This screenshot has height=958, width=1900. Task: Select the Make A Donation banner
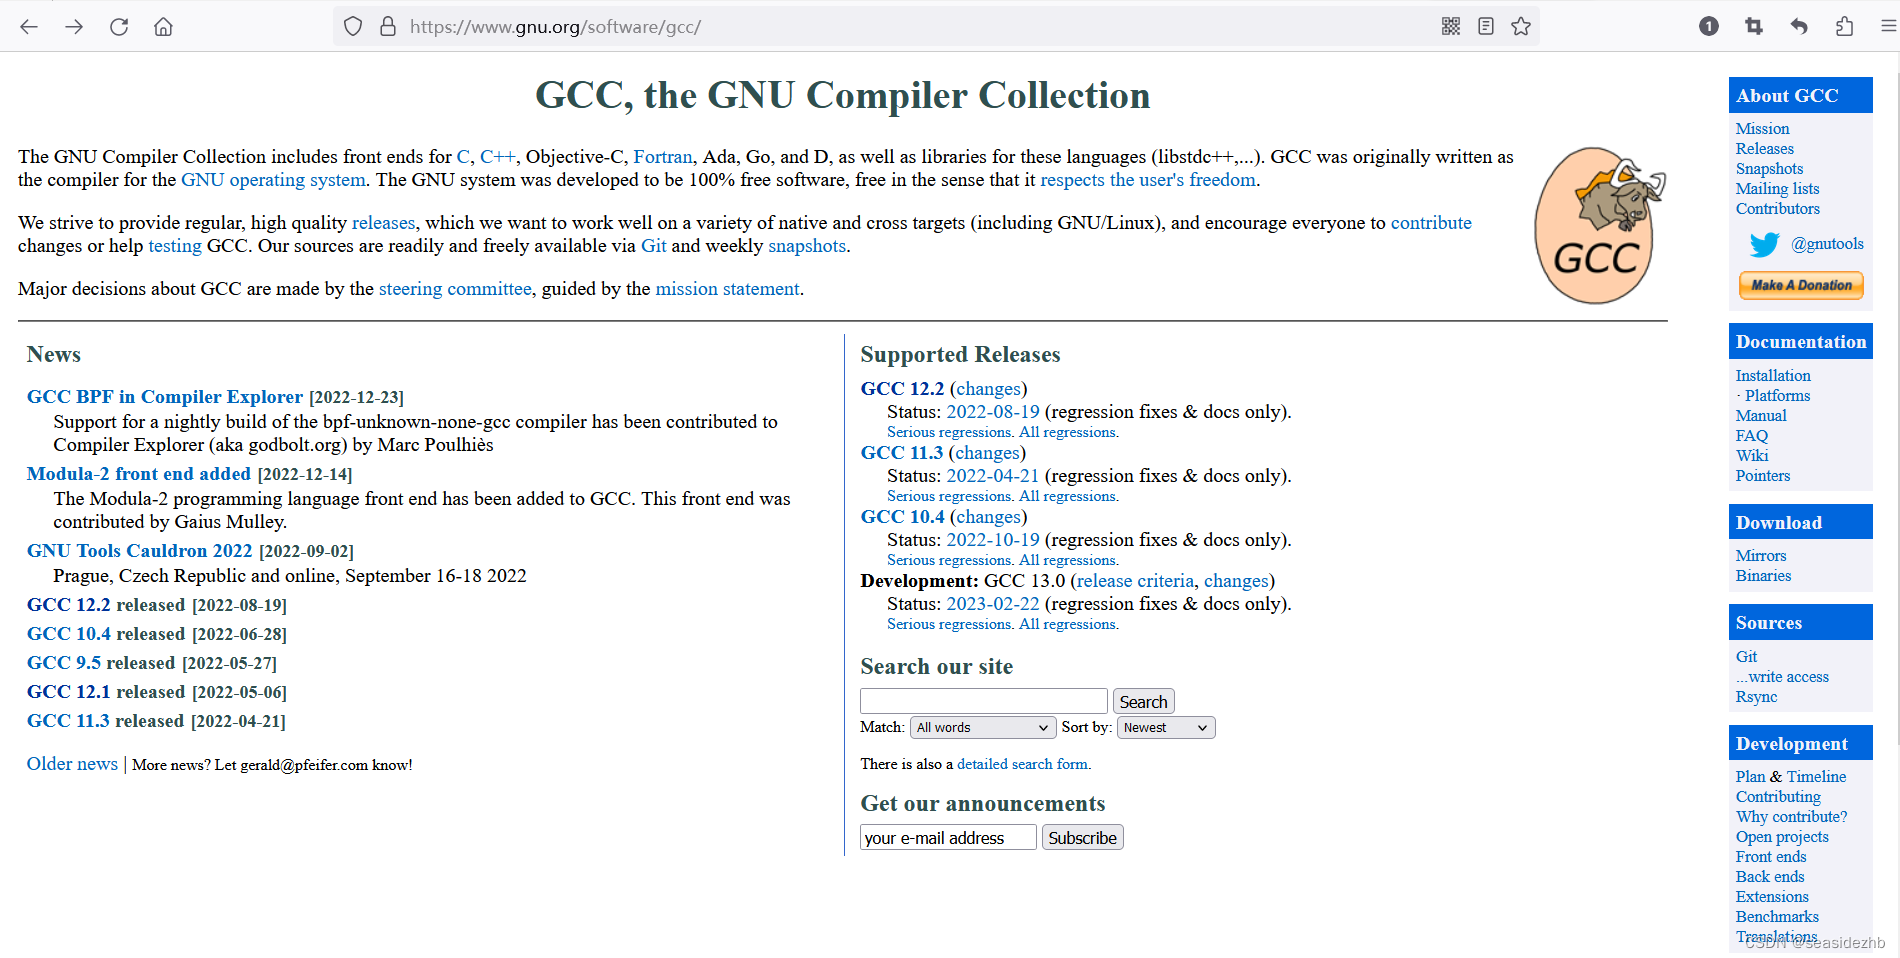point(1800,285)
